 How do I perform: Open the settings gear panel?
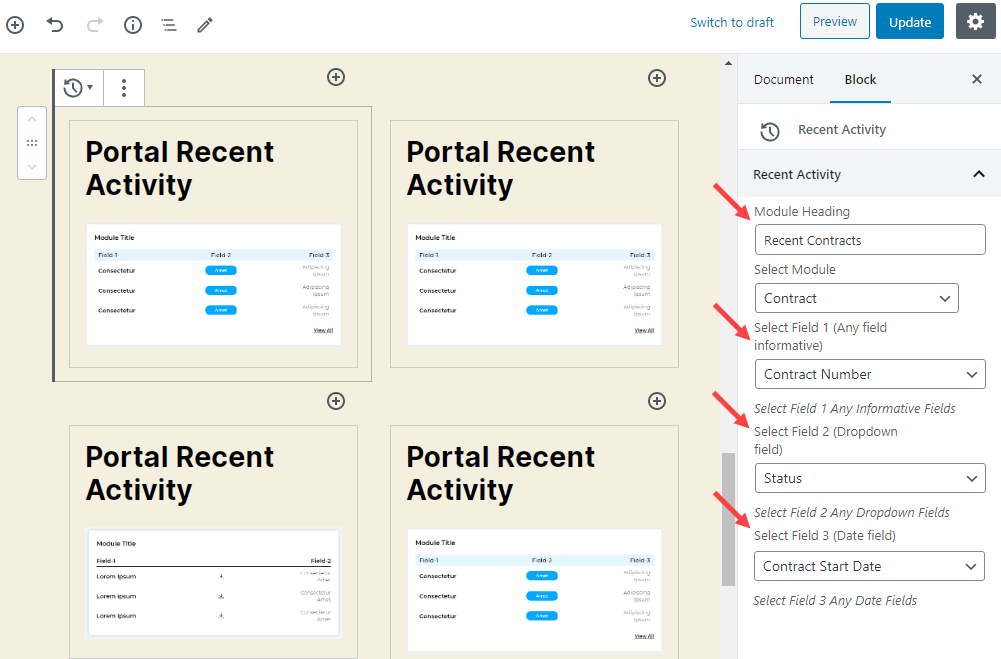pos(975,22)
